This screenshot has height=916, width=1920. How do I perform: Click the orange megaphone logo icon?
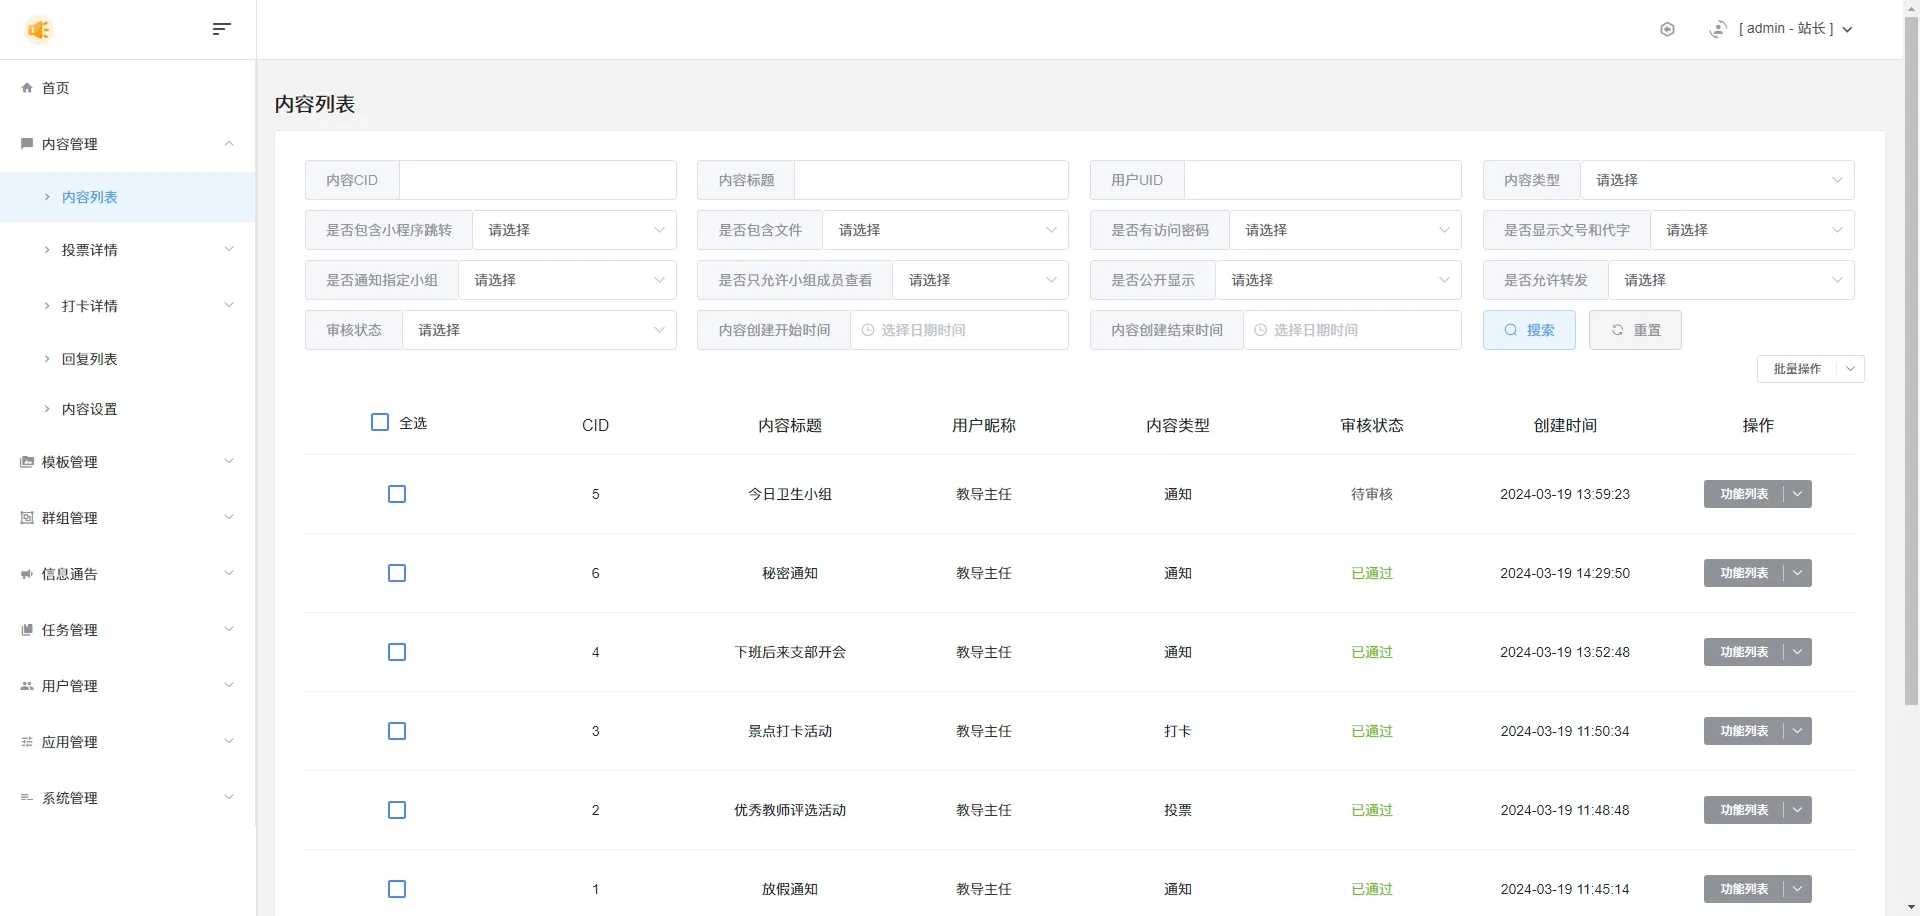tap(38, 30)
